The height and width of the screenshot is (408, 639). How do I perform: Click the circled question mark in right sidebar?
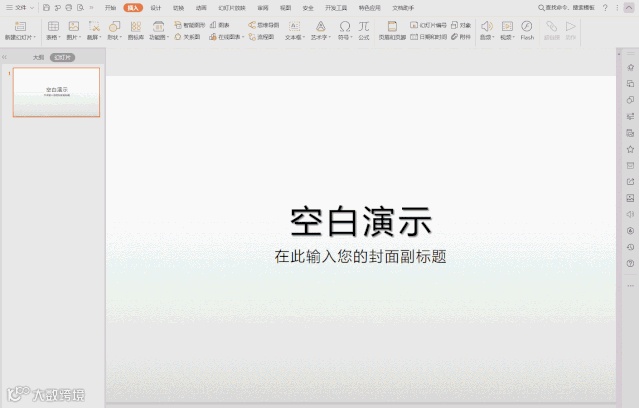point(630,263)
